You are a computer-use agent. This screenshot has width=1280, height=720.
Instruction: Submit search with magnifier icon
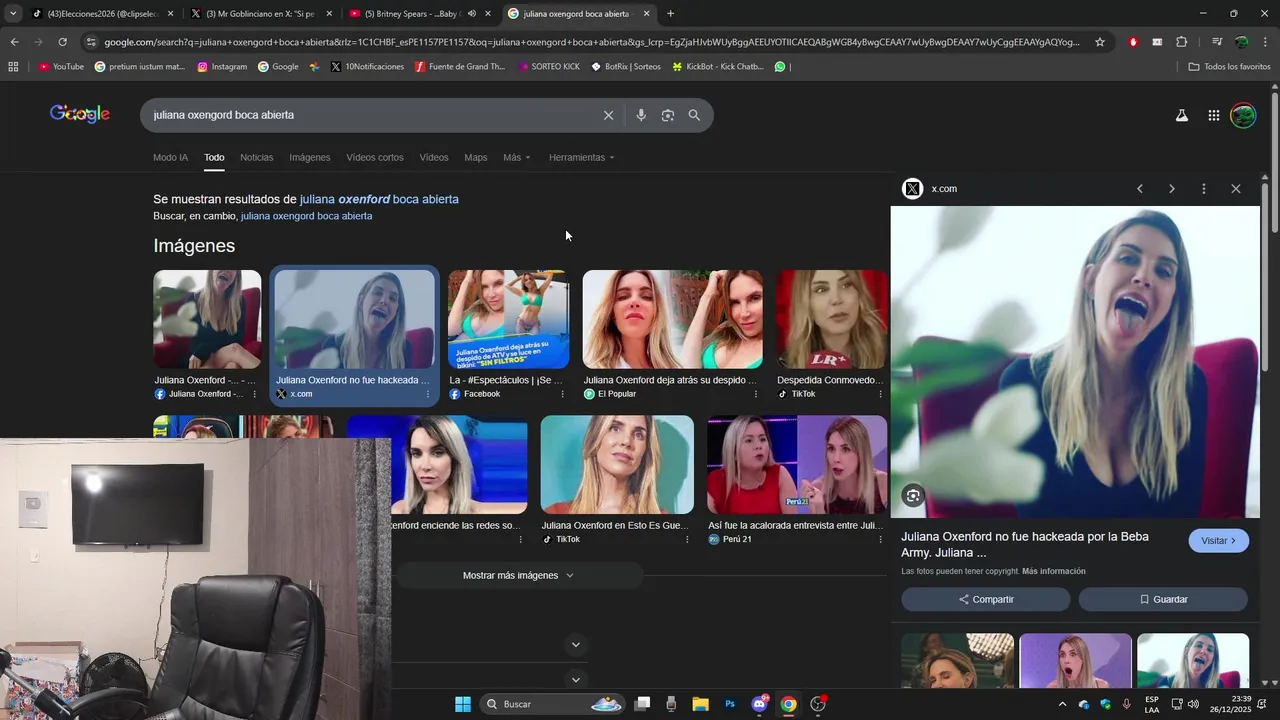point(694,115)
